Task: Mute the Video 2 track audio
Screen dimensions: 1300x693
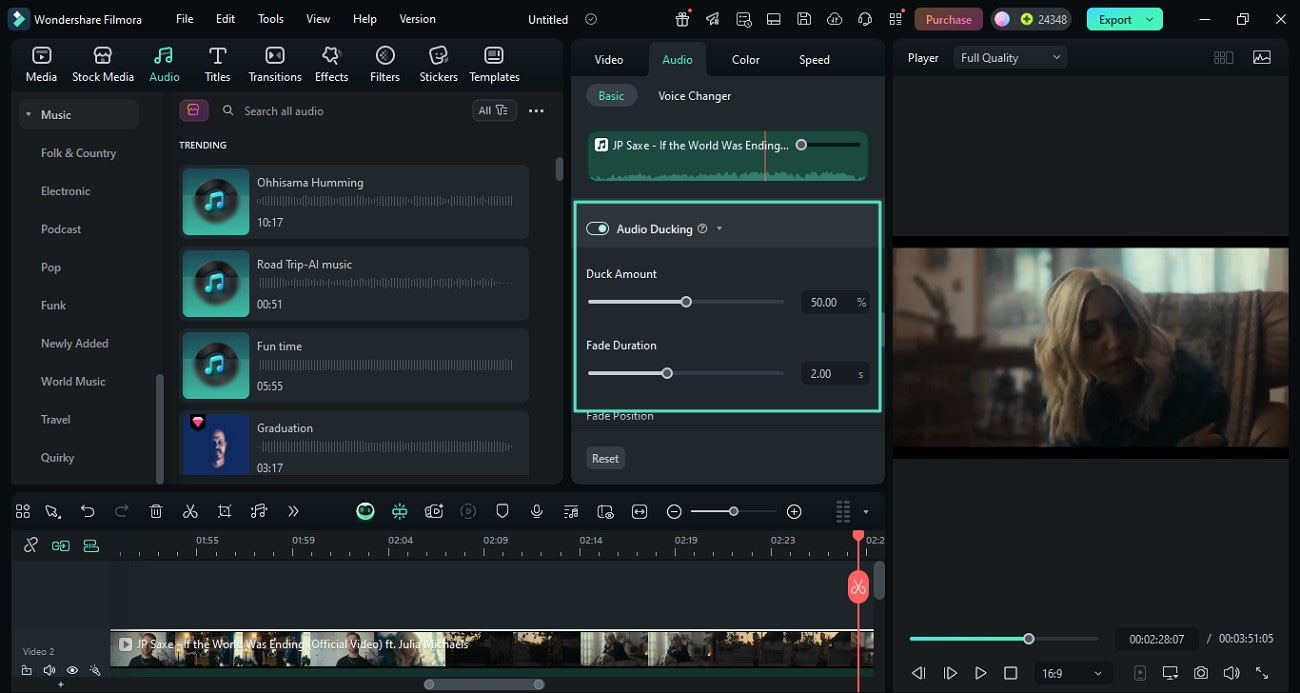Action: pos(49,670)
